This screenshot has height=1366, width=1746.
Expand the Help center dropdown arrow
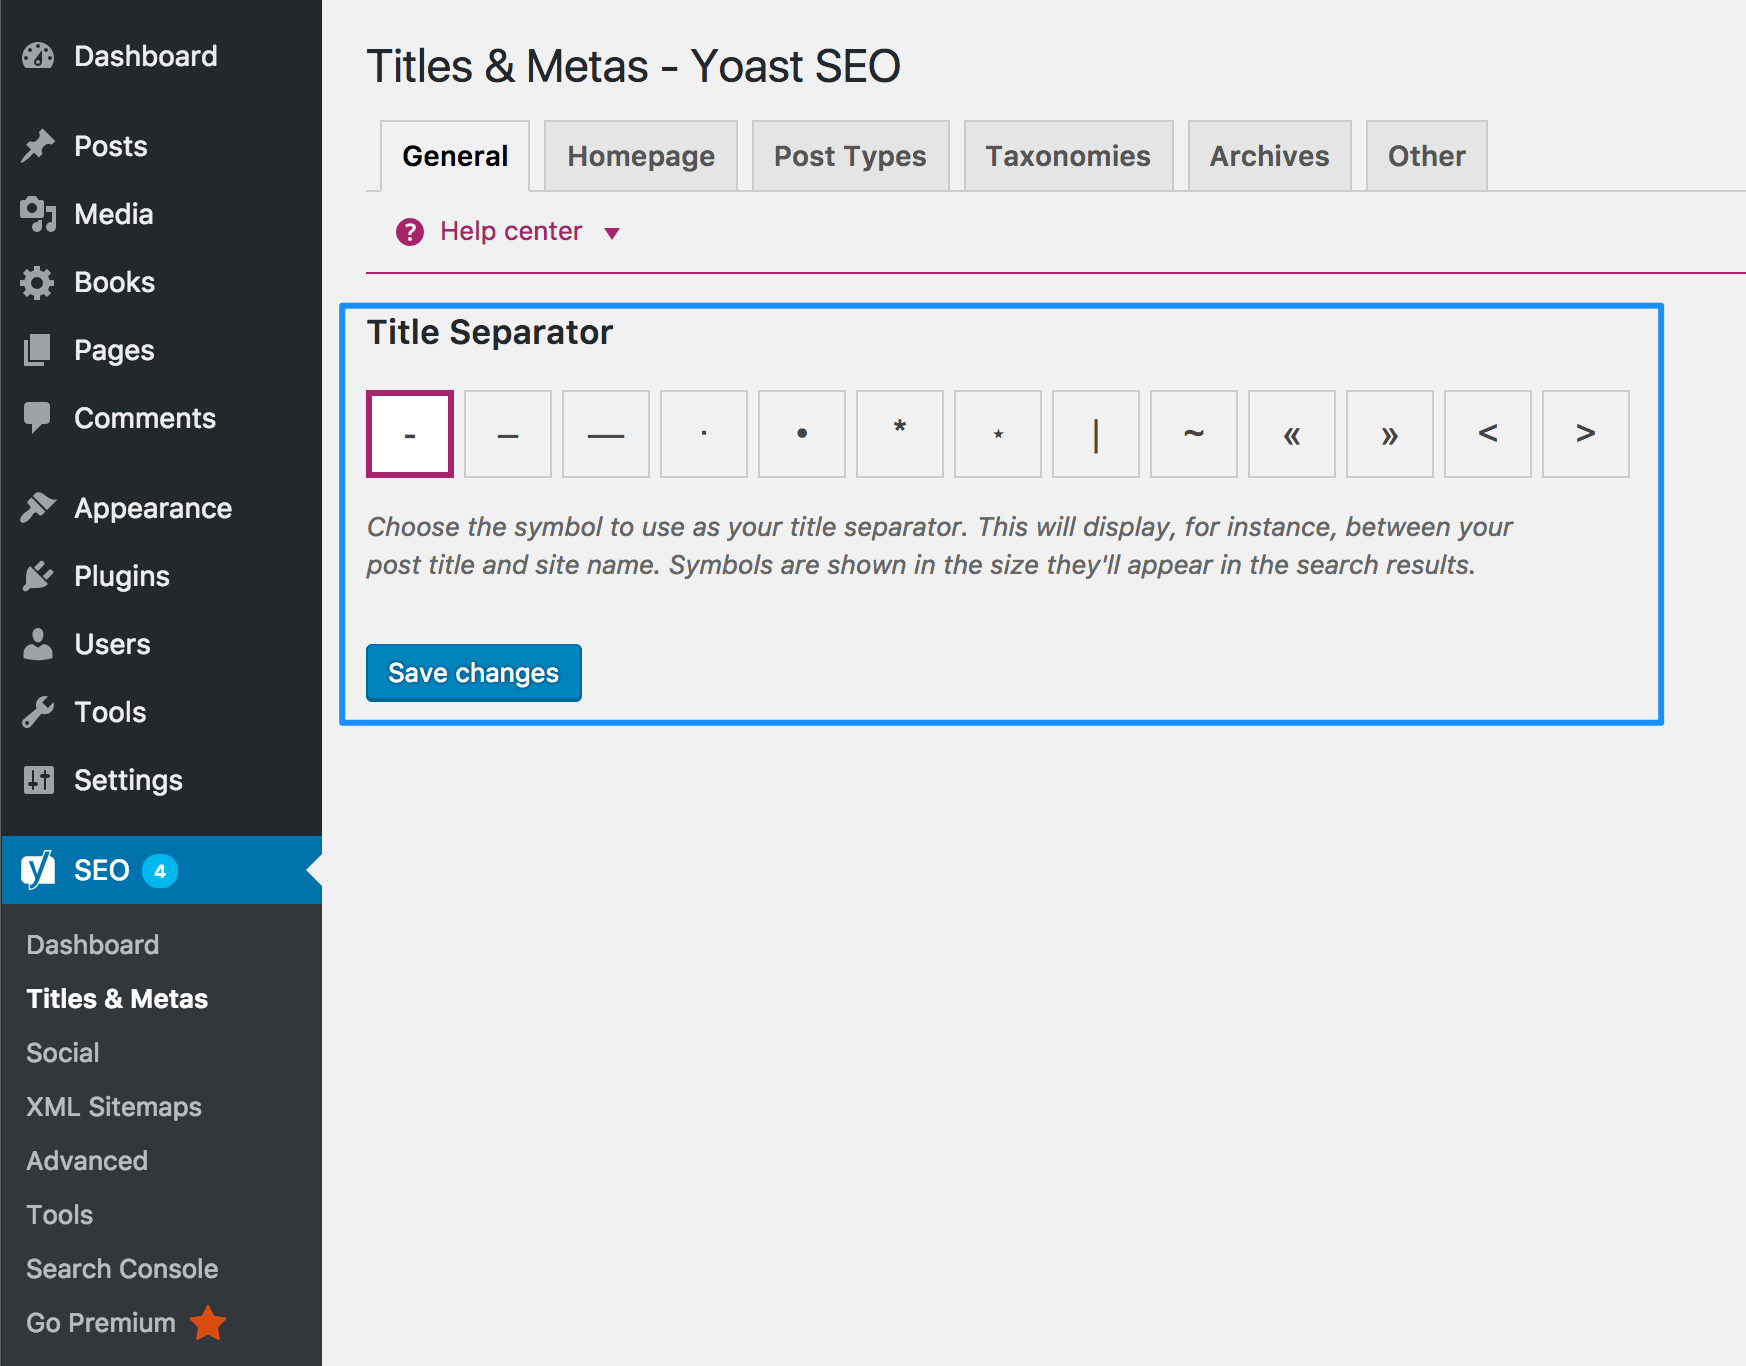[612, 233]
